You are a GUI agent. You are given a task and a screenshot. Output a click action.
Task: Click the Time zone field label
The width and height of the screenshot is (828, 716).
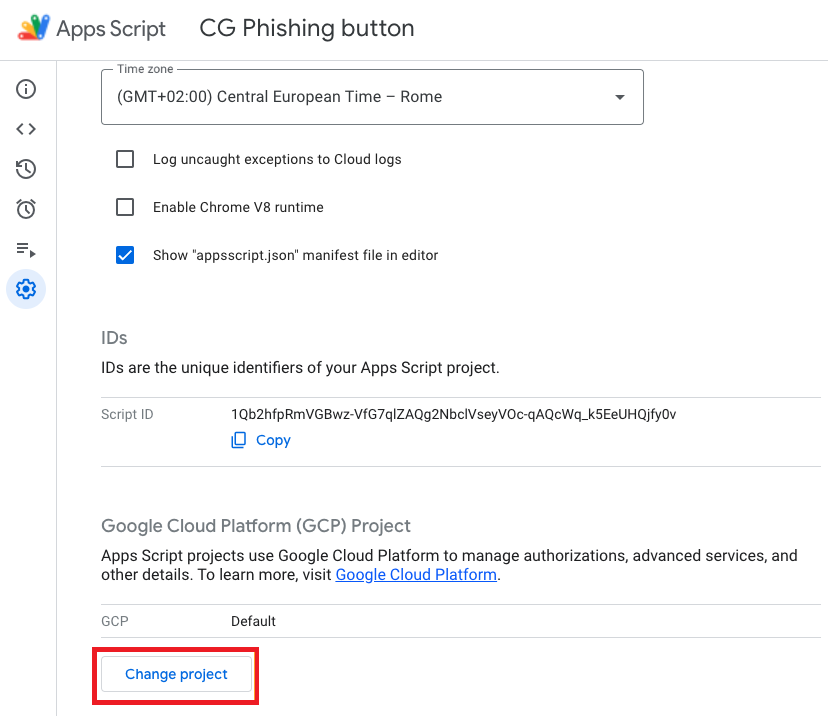click(145, 69)
